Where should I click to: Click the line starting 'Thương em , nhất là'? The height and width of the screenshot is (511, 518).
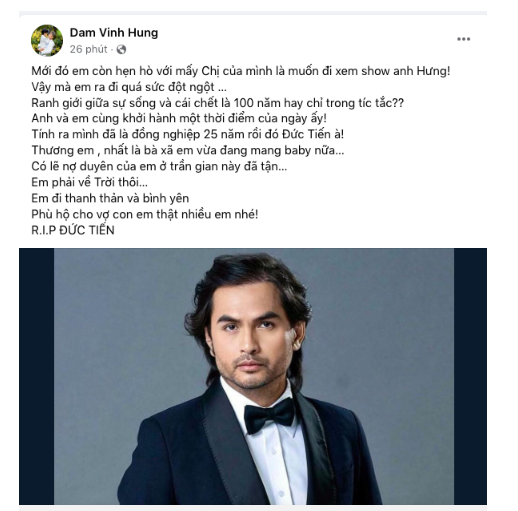[x=188, y=151]
